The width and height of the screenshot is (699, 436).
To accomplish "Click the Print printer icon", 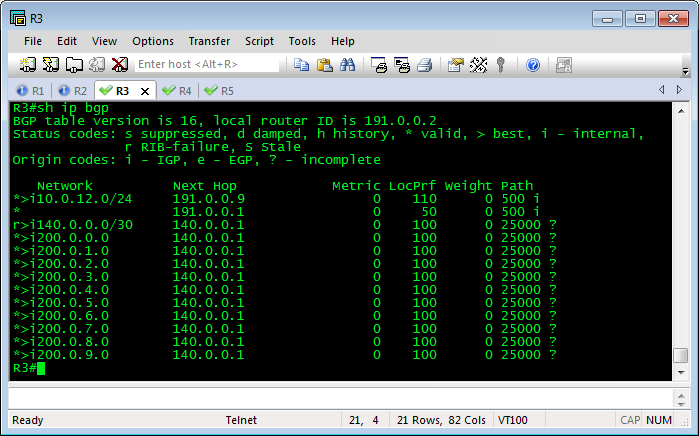I will pos(425,65).
